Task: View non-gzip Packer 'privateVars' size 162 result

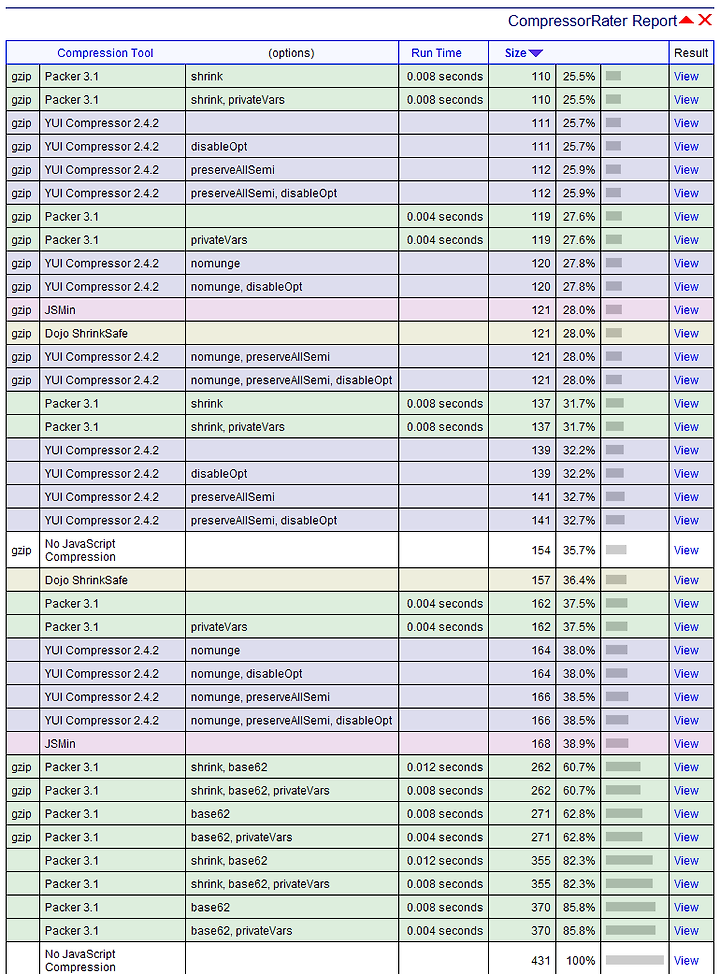Action: [x=686, y=627]
